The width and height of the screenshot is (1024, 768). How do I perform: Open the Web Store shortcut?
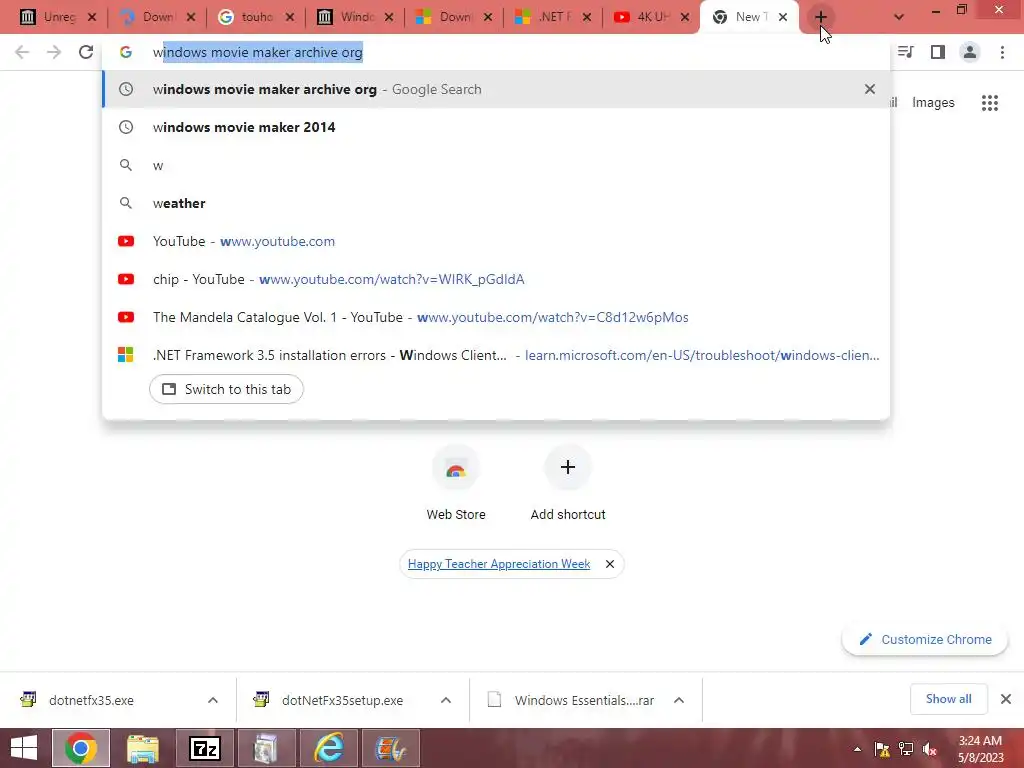(x=456, y=483)
